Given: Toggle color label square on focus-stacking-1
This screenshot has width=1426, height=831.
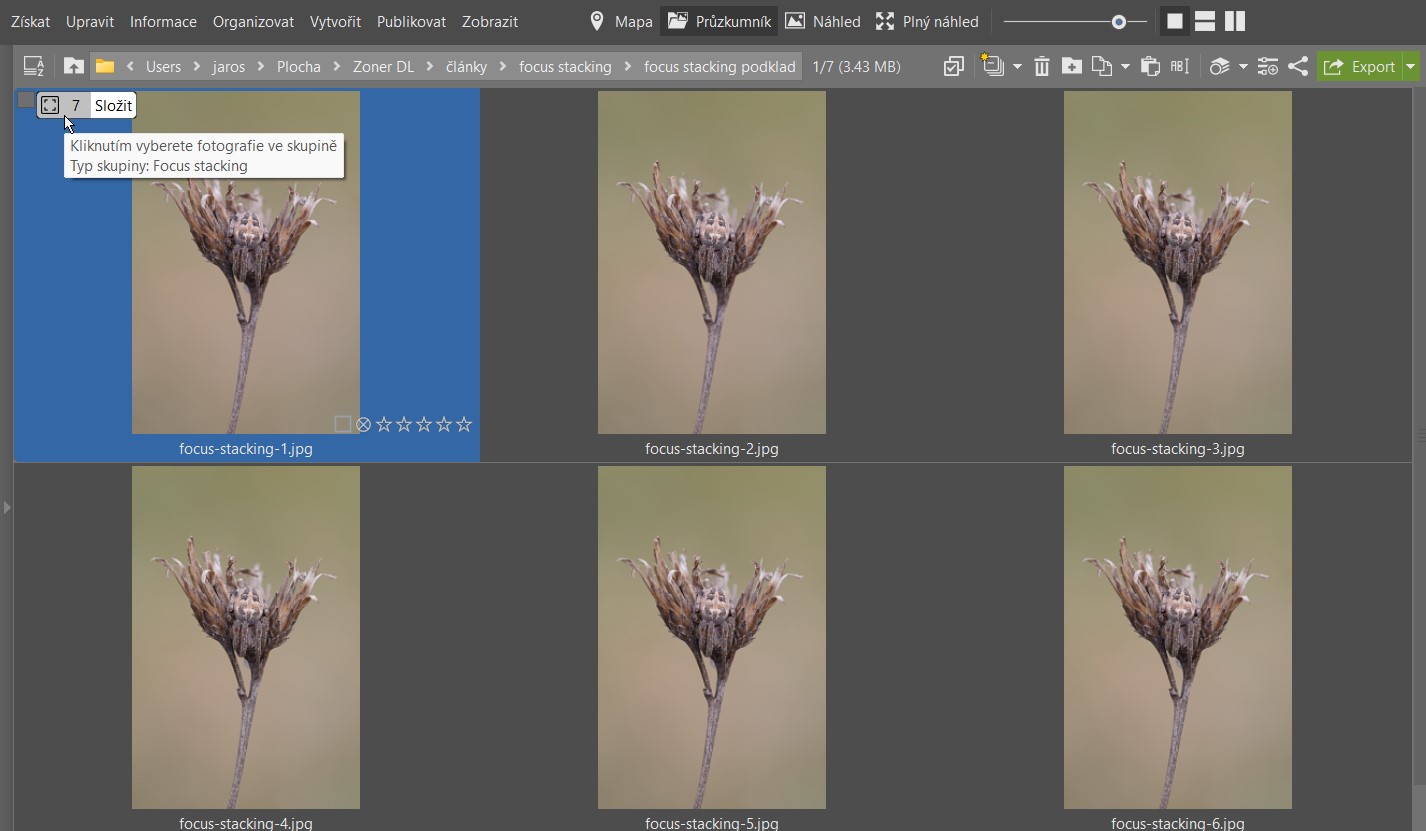Looking at the screenshot, I should click(343, 424).
